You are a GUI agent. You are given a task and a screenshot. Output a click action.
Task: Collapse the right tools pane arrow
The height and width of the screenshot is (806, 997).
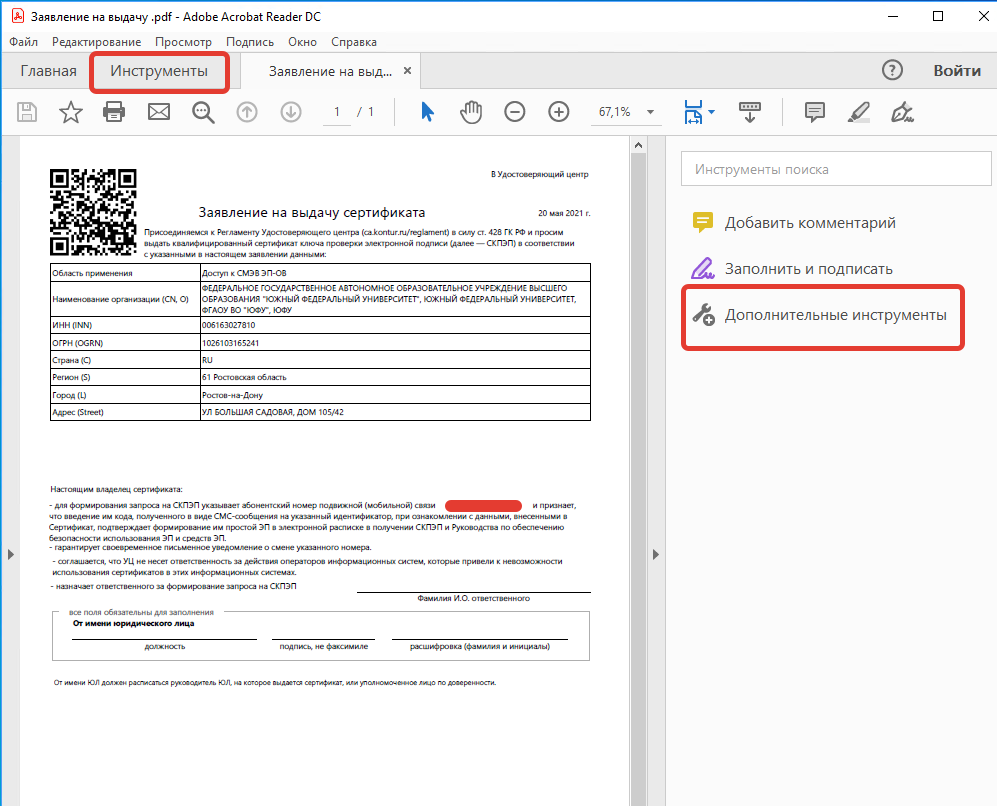[x=656, y=554]
